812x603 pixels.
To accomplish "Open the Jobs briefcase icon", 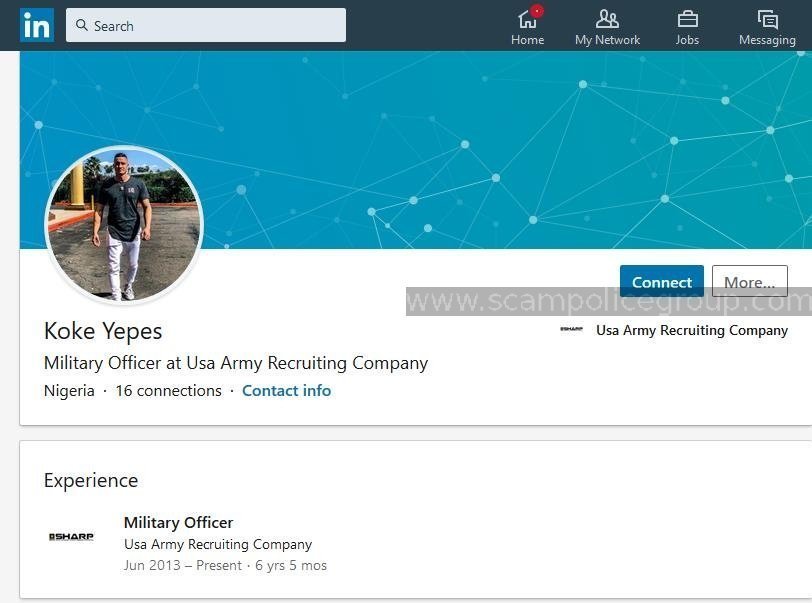I will coord(687,18).
